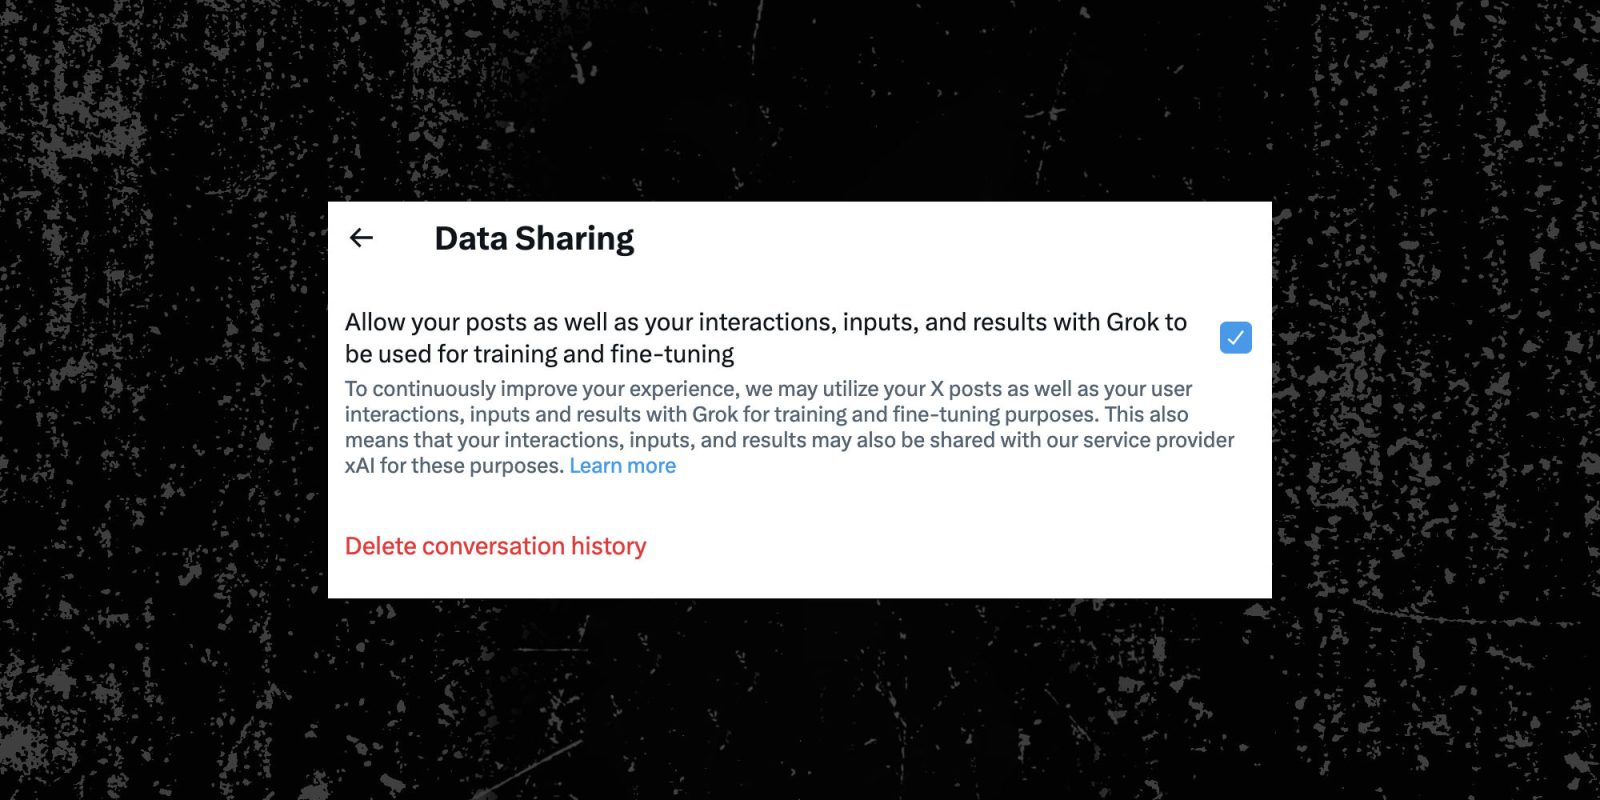Toggle the blue checkmark box
This screenshot has height=800, width=1600.
[1235, 338]
